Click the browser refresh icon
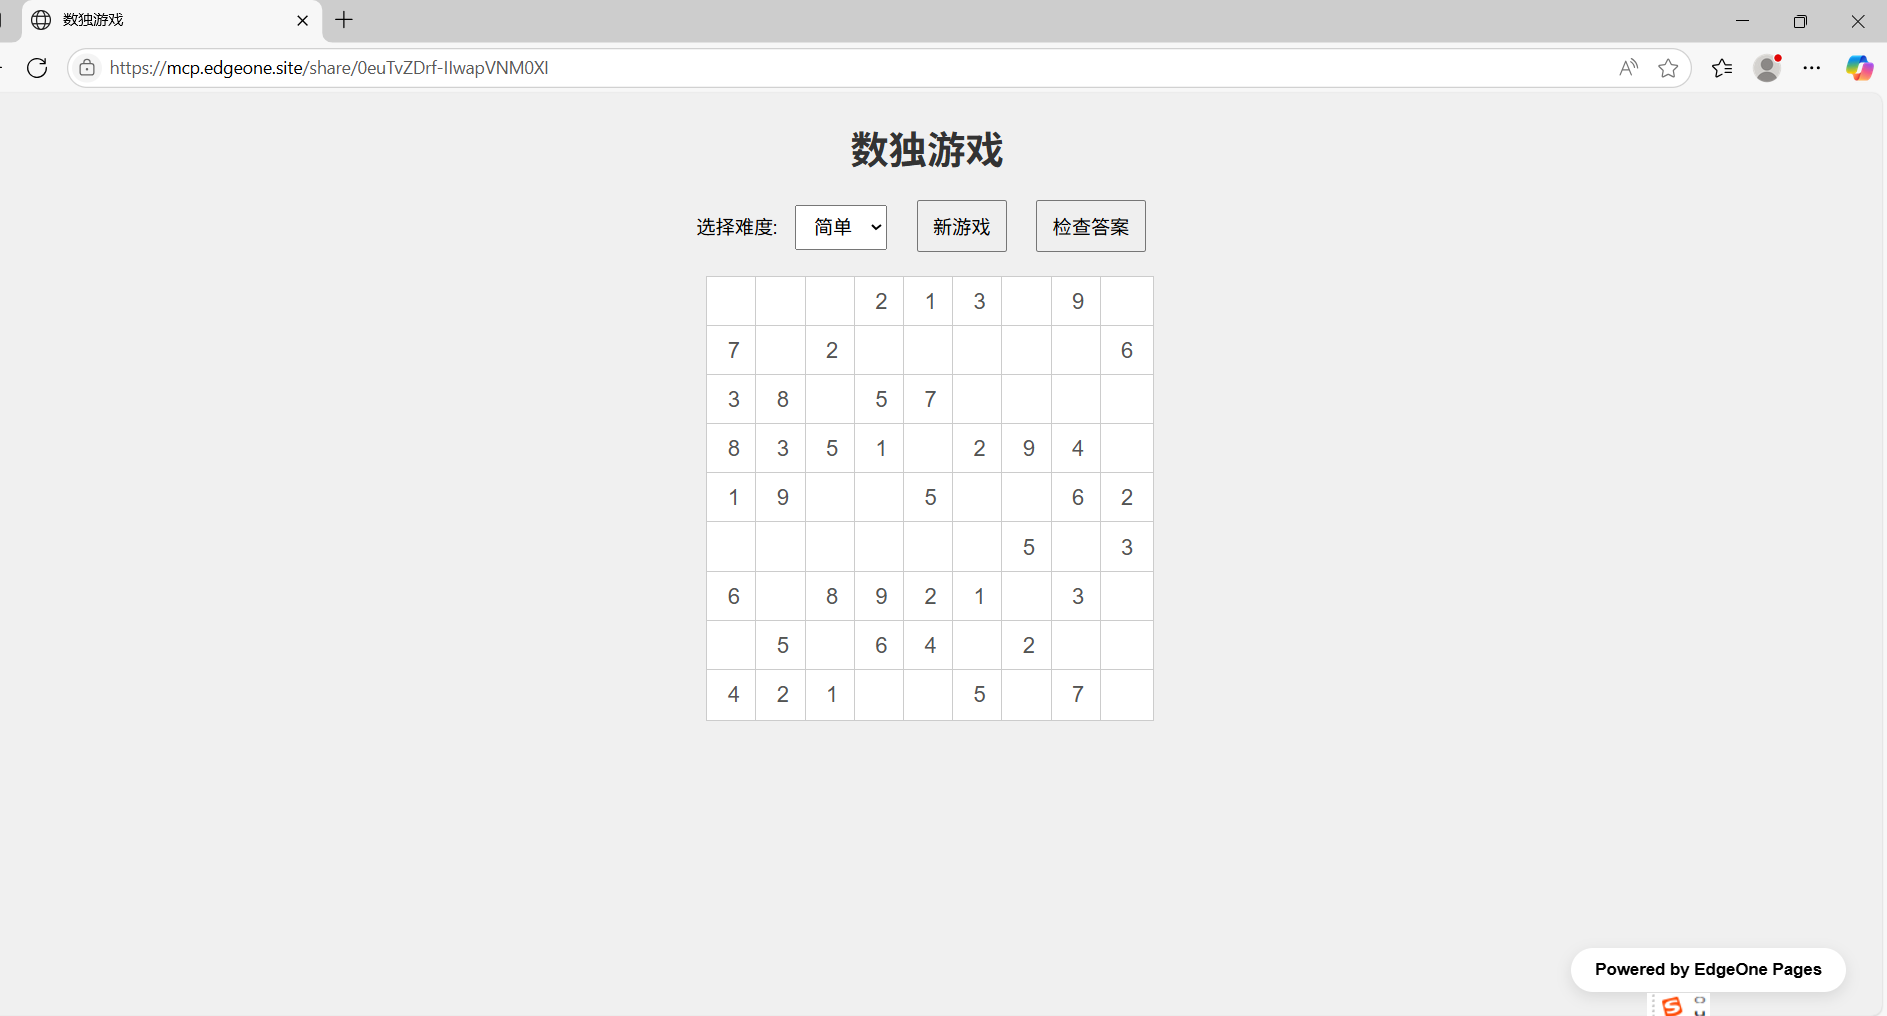The height and width of the screenshot is (1016, 1887). click(37, 68)
